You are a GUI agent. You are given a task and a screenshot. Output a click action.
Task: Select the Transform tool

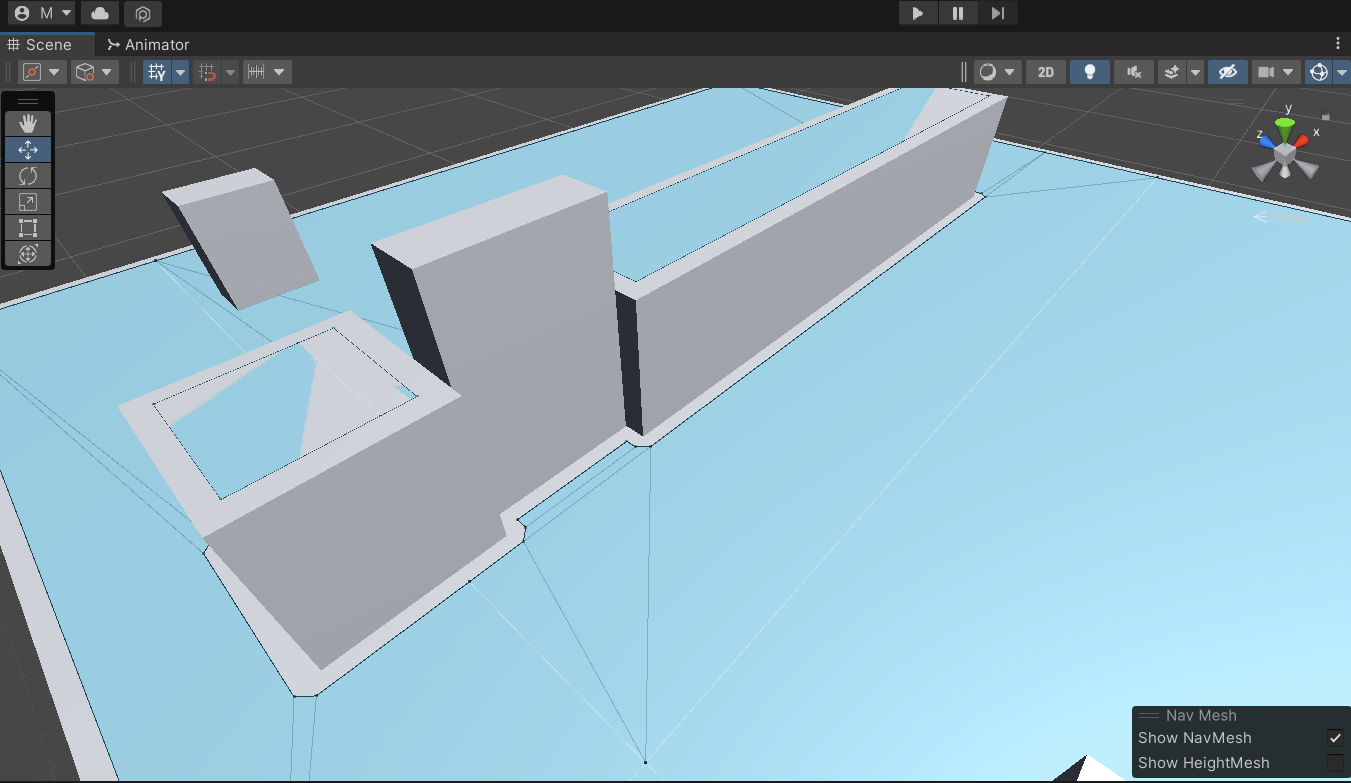tap(28, 254)
